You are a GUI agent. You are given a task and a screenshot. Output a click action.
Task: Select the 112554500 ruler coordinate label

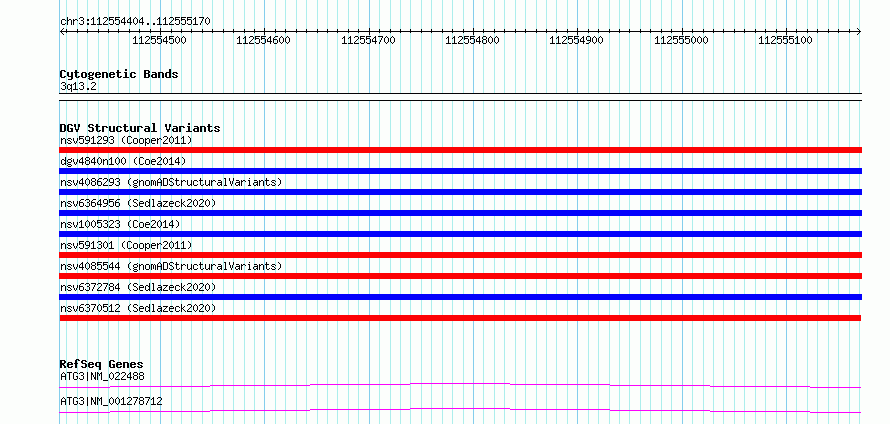coord(159,40)
